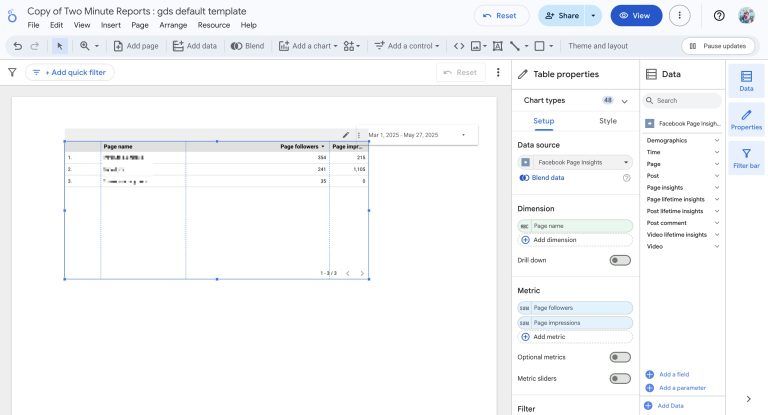Enable Optional metrics toggle
The image size is (768, 415).
(x=620, y=357)
